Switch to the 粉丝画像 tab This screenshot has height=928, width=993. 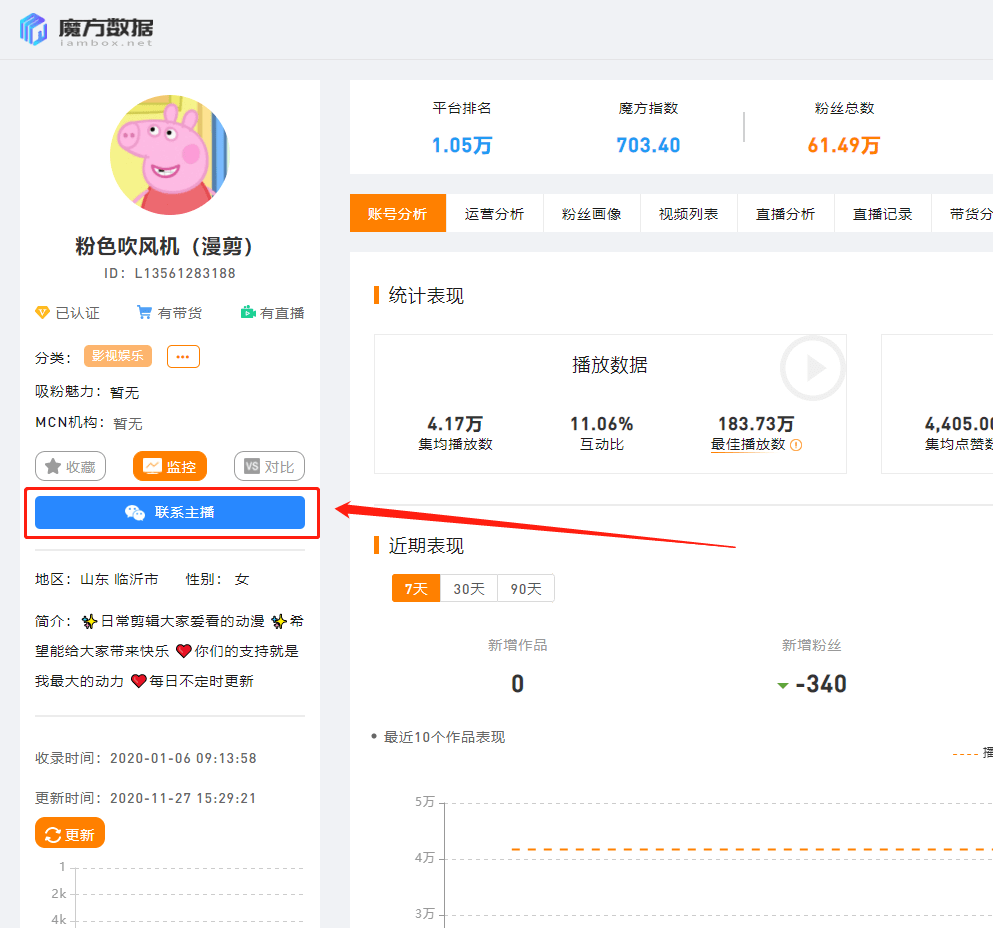pos(591,213)
